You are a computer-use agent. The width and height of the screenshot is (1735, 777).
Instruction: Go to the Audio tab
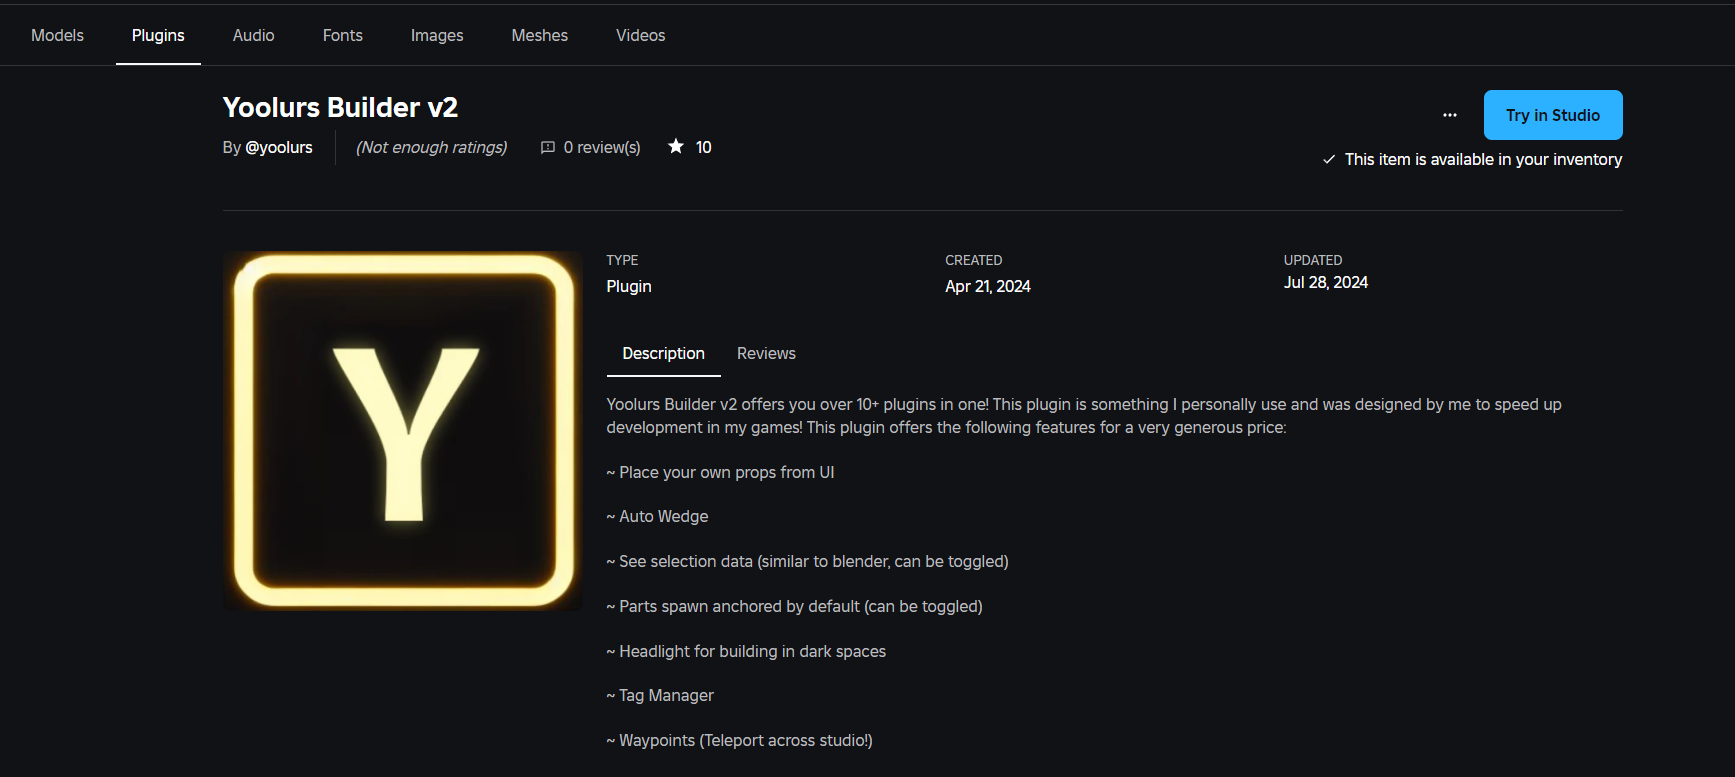click(253, 35)
